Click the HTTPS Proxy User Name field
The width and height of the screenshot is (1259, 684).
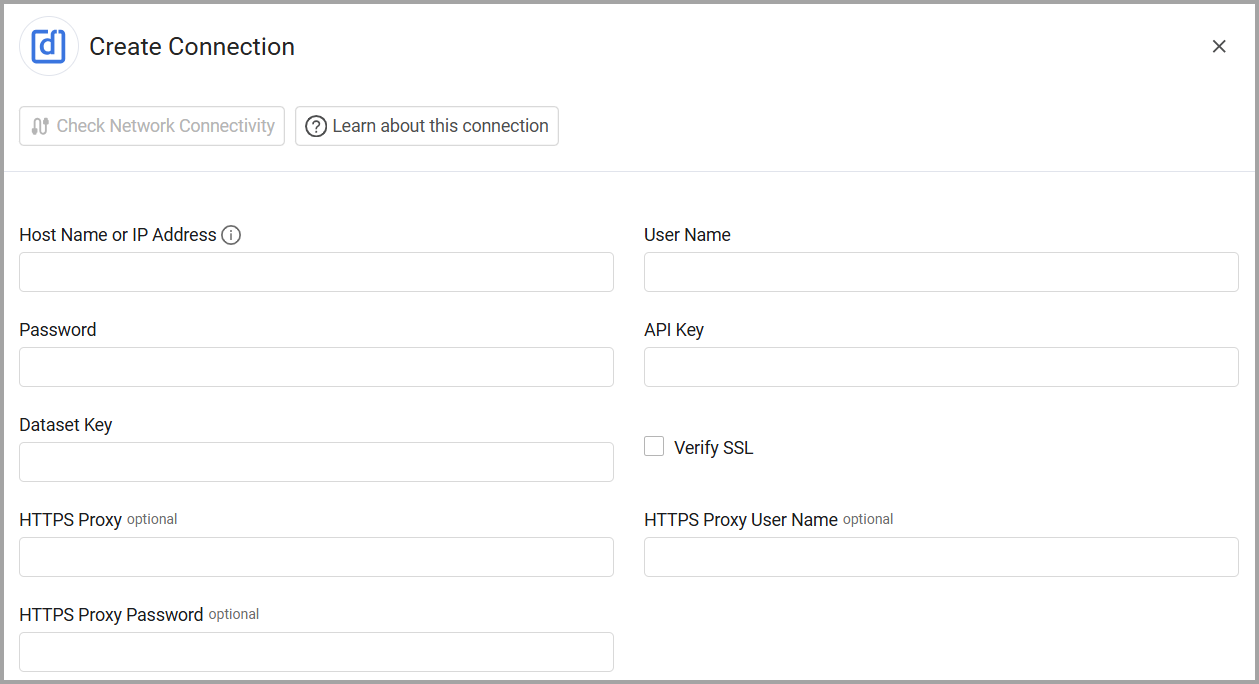pyautogui.click(x=941, y=557)
